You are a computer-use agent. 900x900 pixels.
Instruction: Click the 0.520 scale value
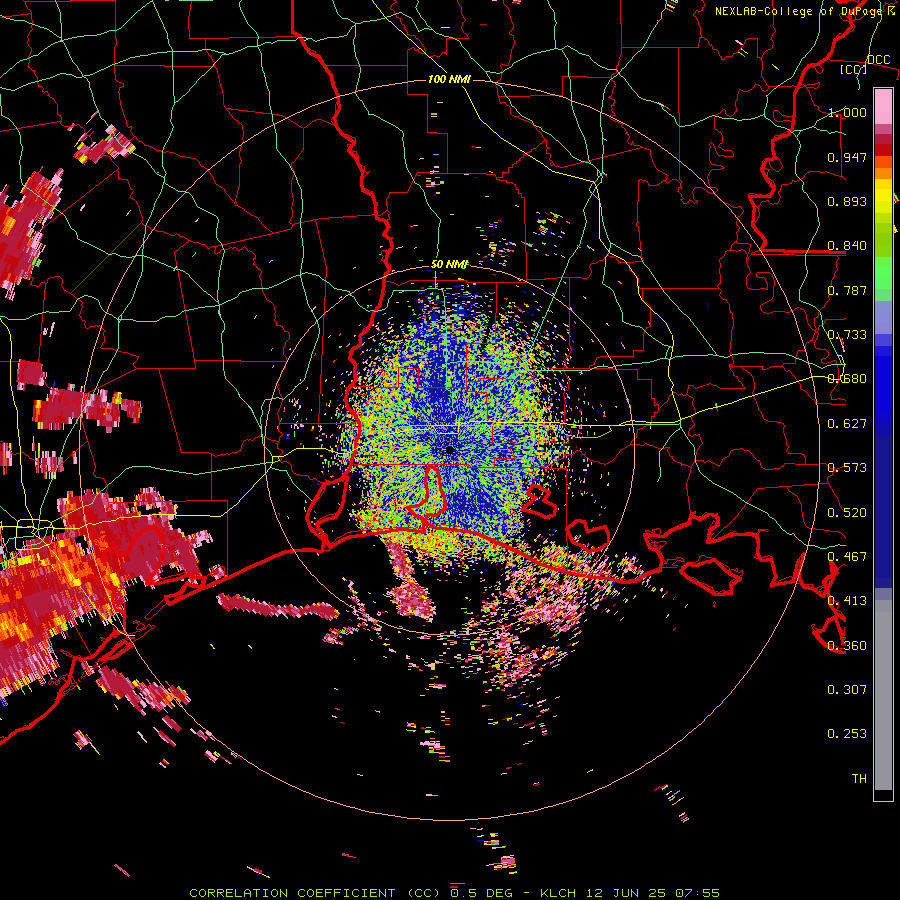[847, 513]
